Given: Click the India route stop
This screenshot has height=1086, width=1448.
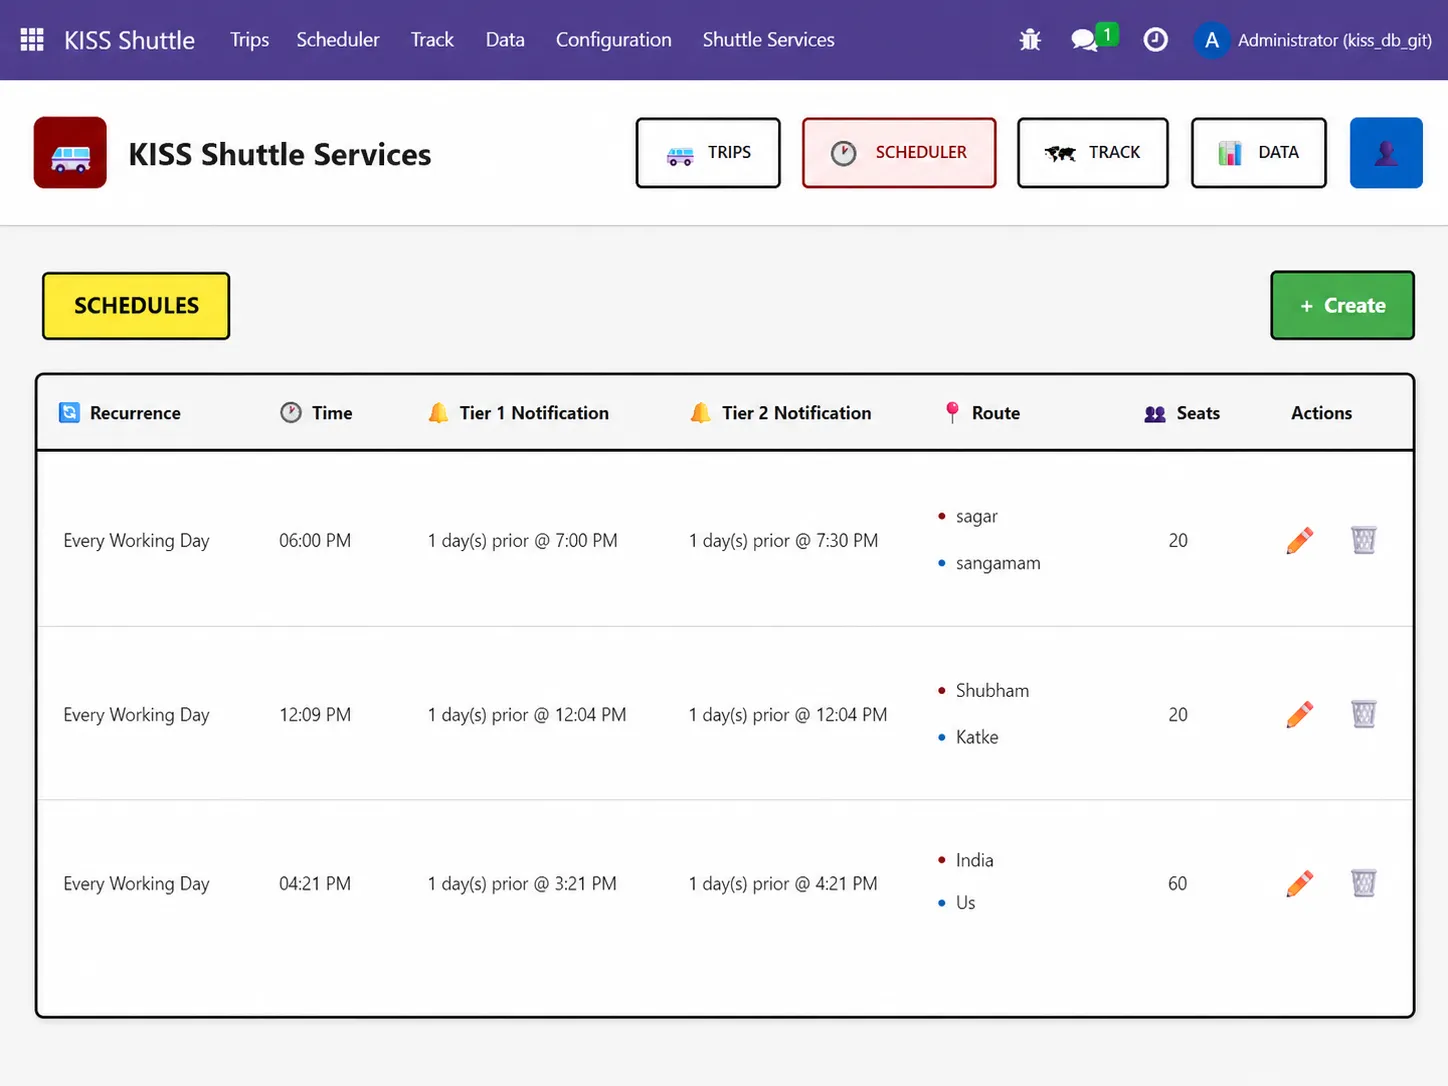Looking at the screenshot, I should point(975,860).
